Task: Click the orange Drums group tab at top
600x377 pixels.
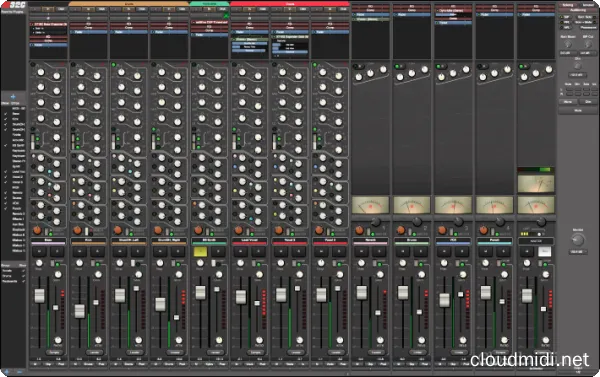Action: click(129, 4)
